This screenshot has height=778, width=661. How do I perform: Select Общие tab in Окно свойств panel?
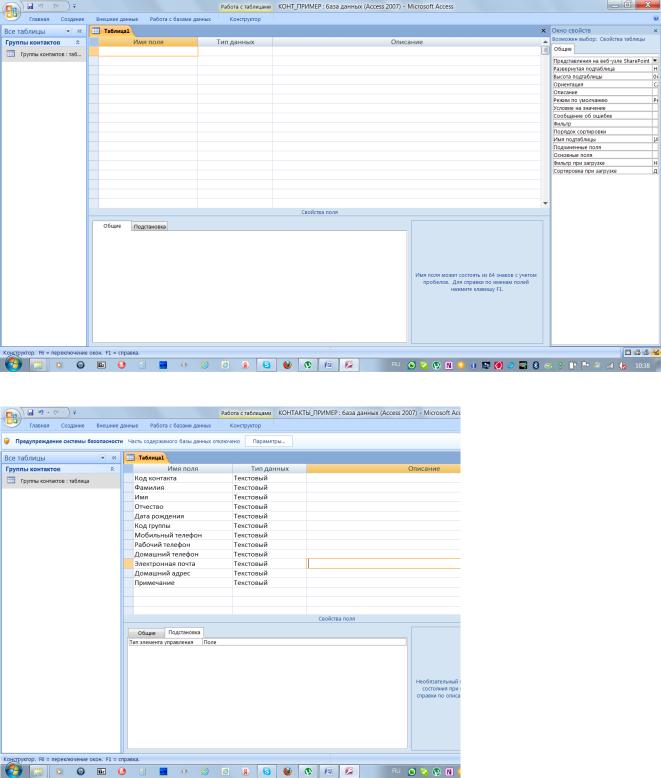[563, 49]
